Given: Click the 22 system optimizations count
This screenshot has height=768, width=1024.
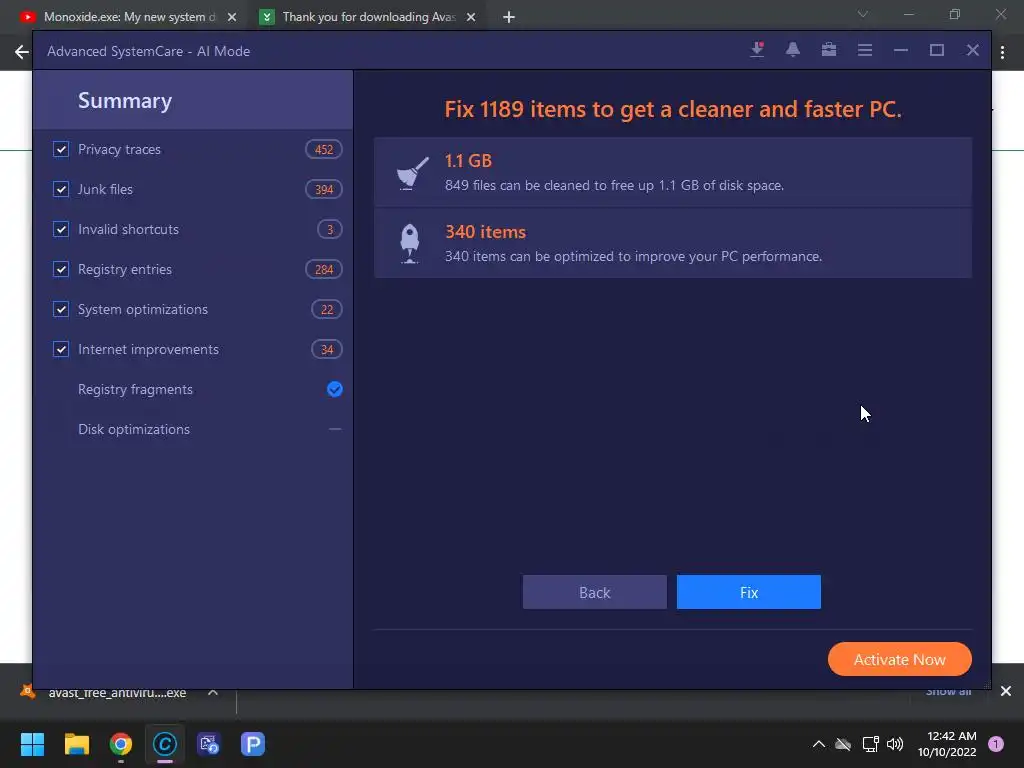Looking at the screenshot, I should [327, 310].
